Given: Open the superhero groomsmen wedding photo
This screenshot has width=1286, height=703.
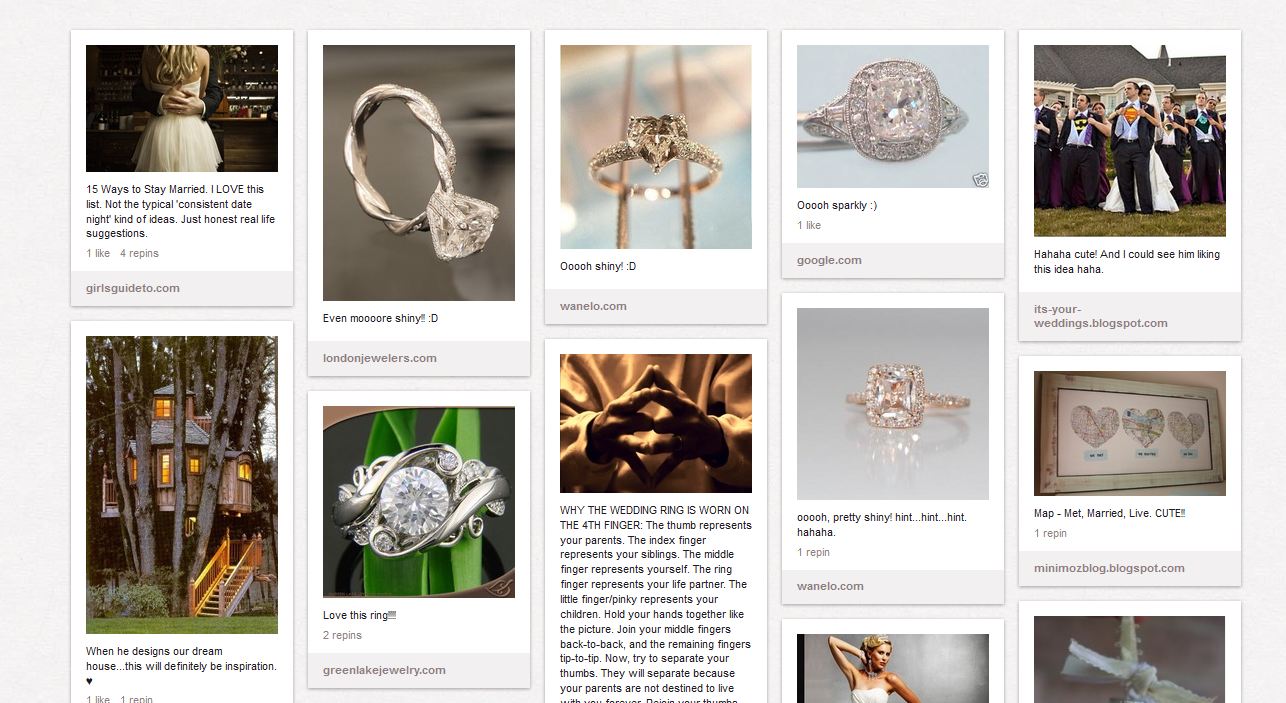Looking at the screenshot, I should tap(1130, 141).
